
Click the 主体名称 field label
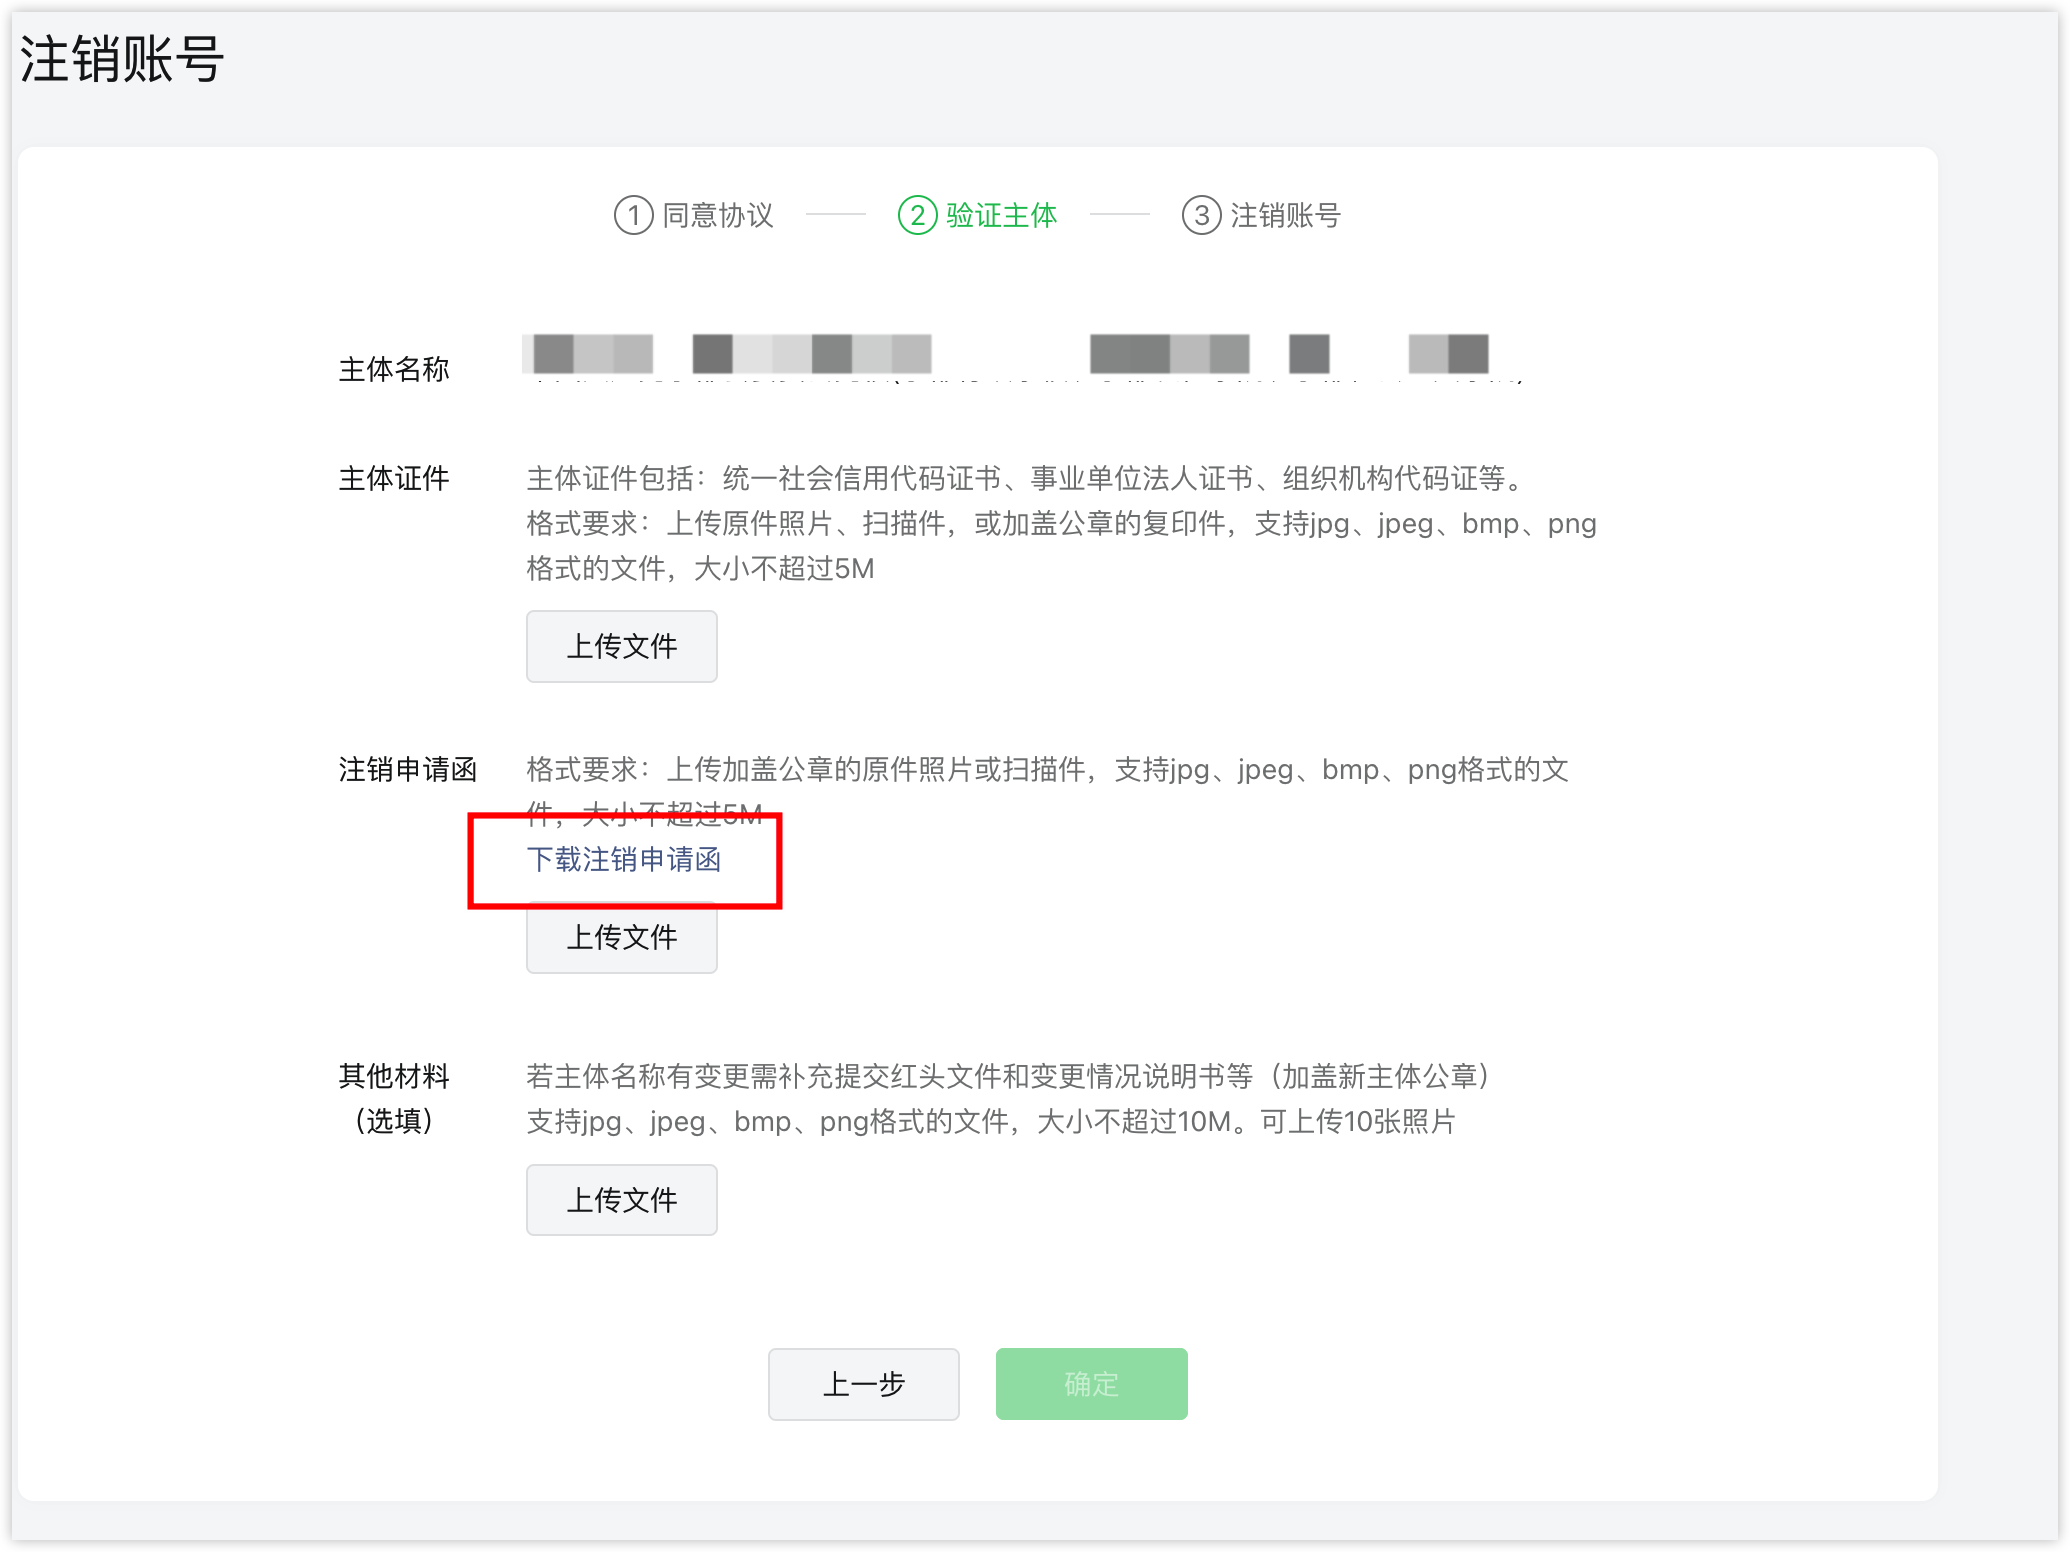tap(394, 369)
